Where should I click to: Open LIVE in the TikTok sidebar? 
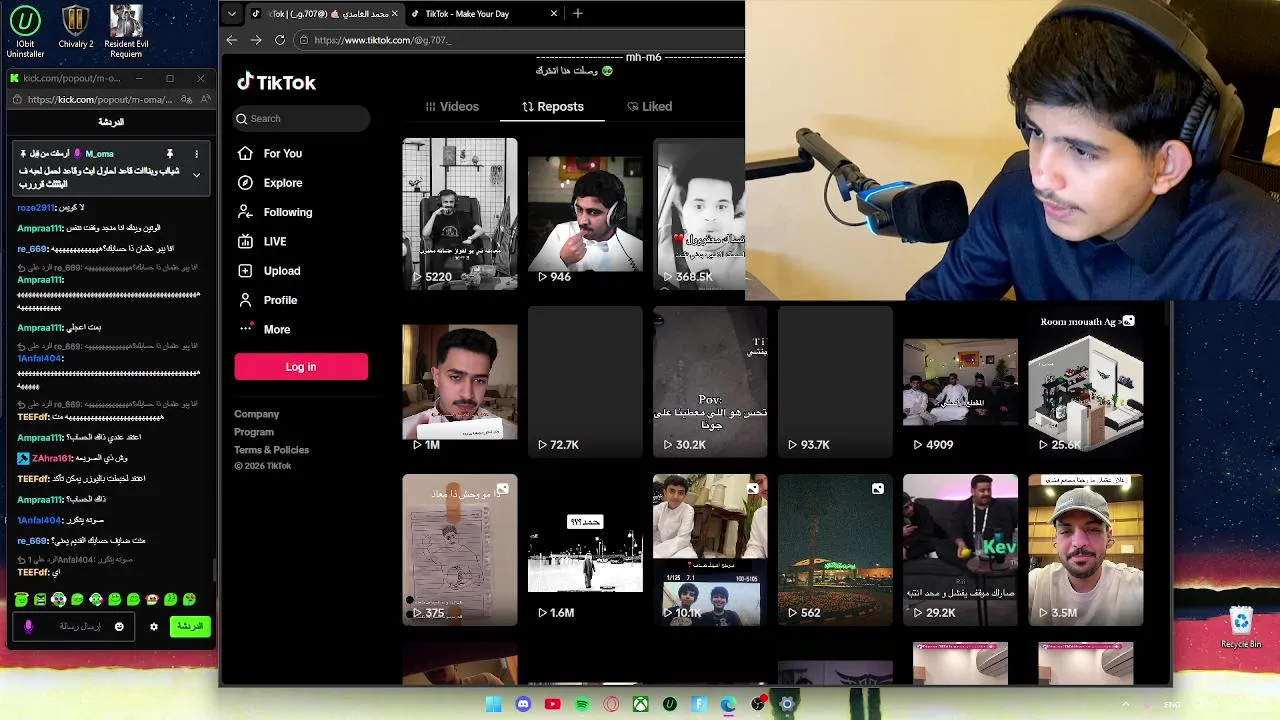click(262, 241)
